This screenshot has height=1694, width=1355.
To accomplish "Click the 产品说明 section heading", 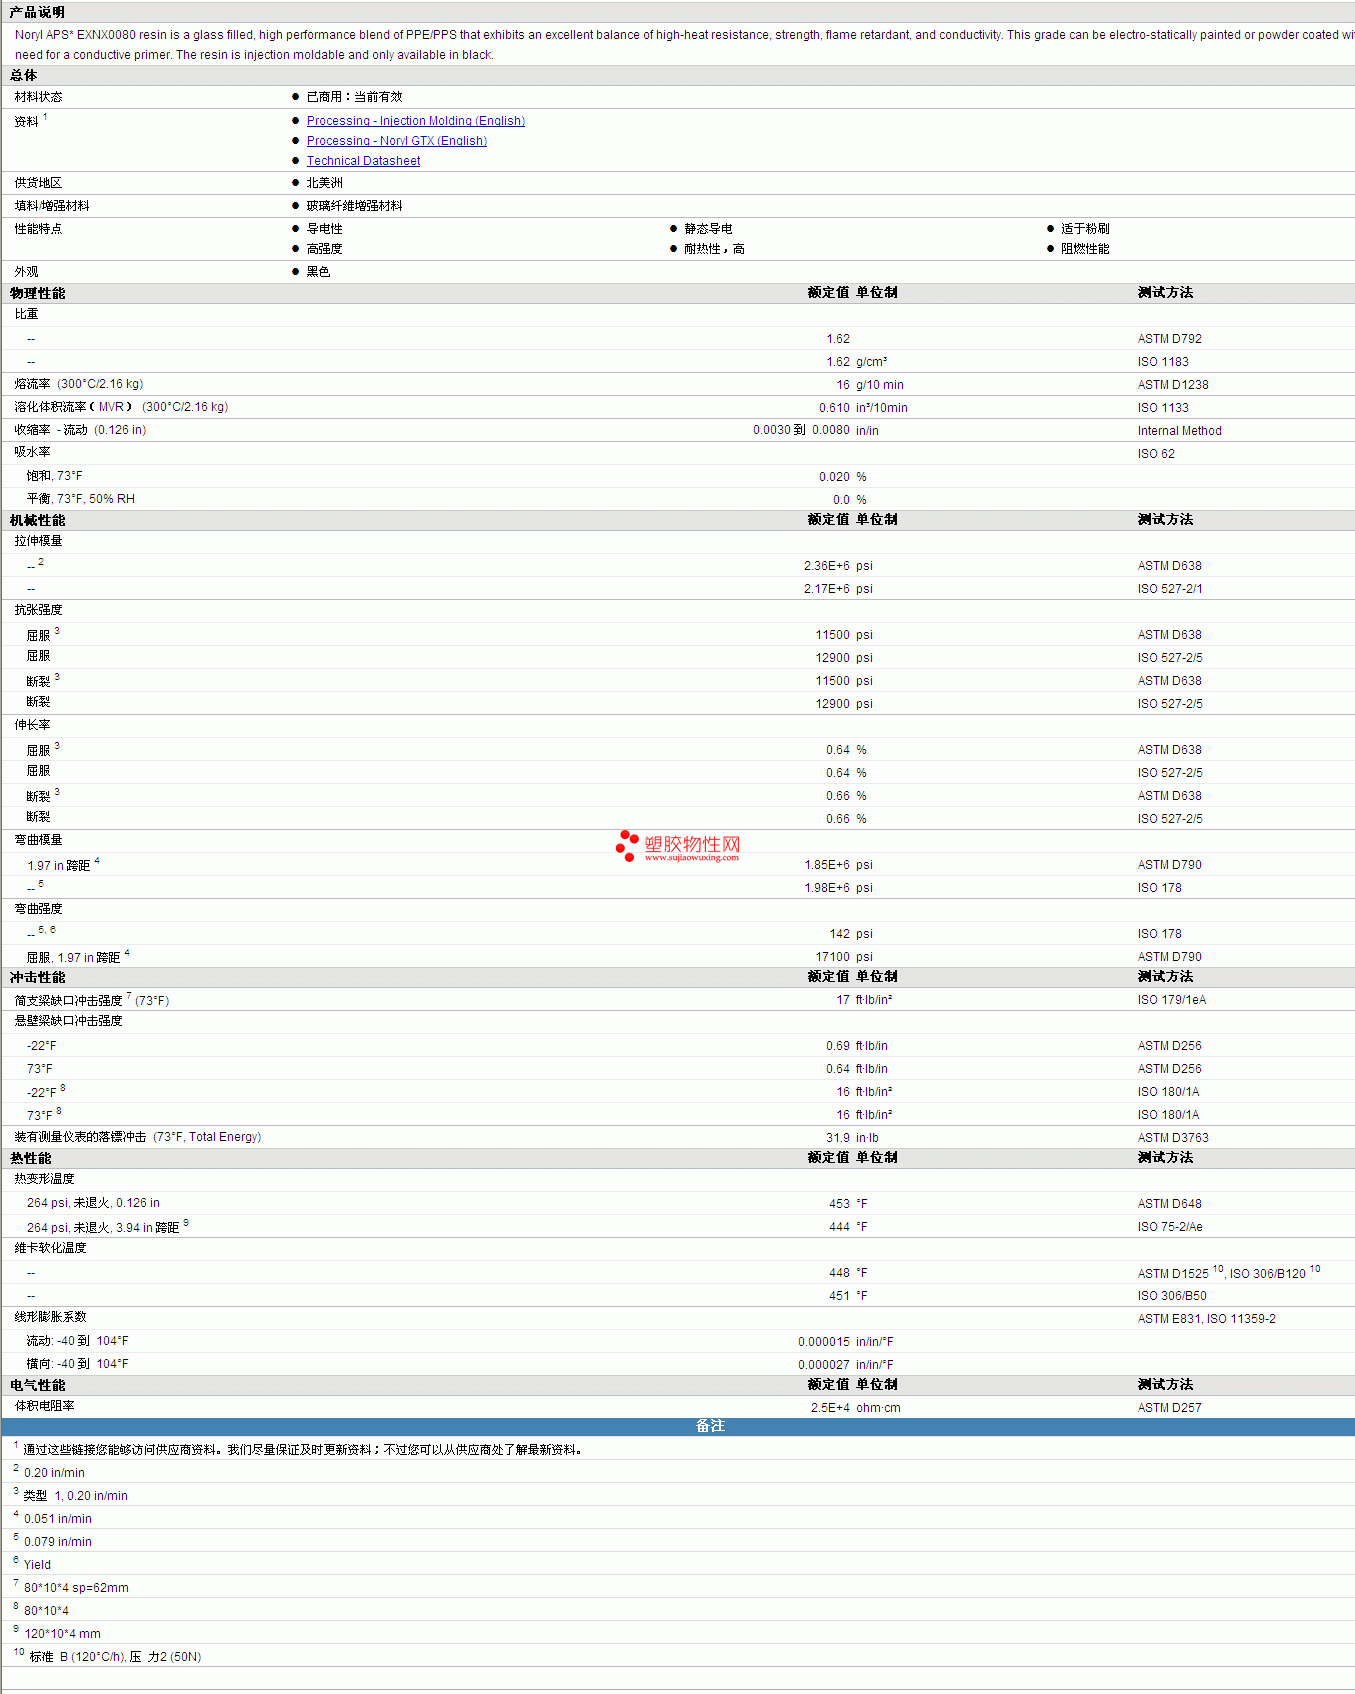I will 37,12.
